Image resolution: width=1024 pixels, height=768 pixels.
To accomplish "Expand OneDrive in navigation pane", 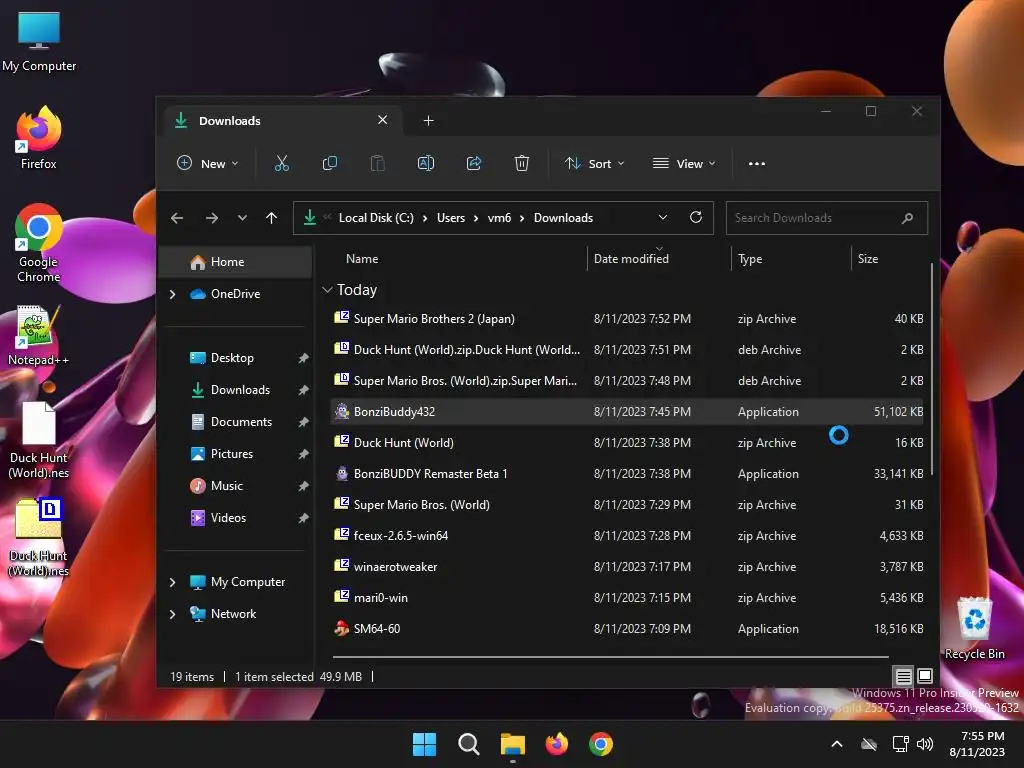I will (172, 294).
